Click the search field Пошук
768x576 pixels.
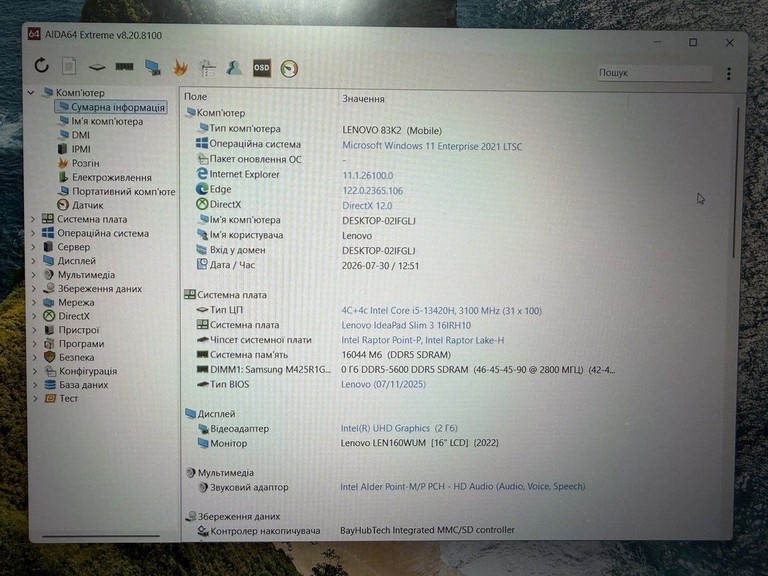[x=654, y=73]
